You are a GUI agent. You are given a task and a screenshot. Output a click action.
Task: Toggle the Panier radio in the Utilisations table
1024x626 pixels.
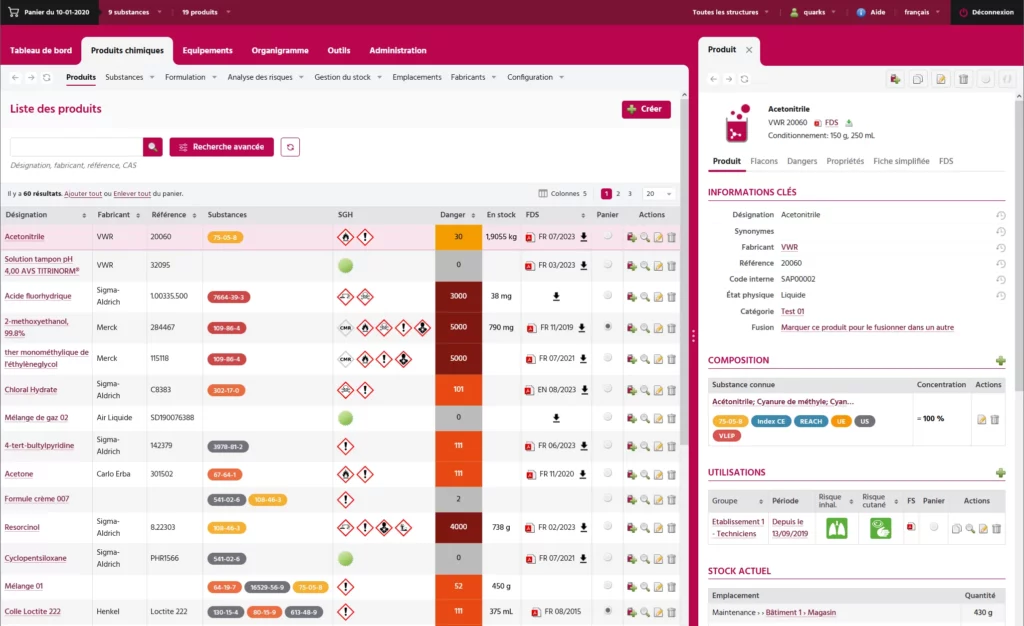[x=933, y=527]
